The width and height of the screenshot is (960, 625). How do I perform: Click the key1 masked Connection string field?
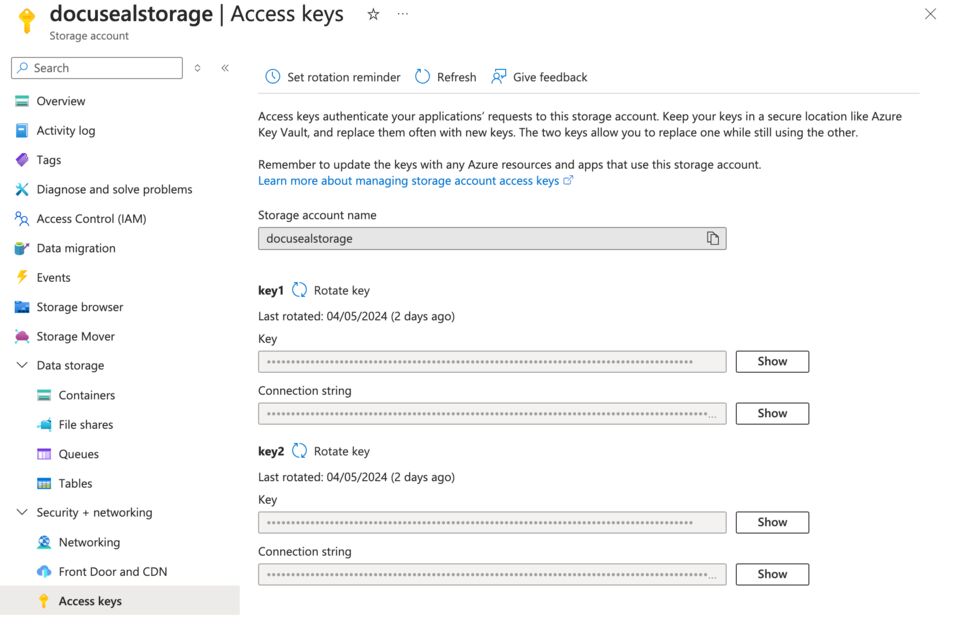pyautogui.click(x=492, y=414)
